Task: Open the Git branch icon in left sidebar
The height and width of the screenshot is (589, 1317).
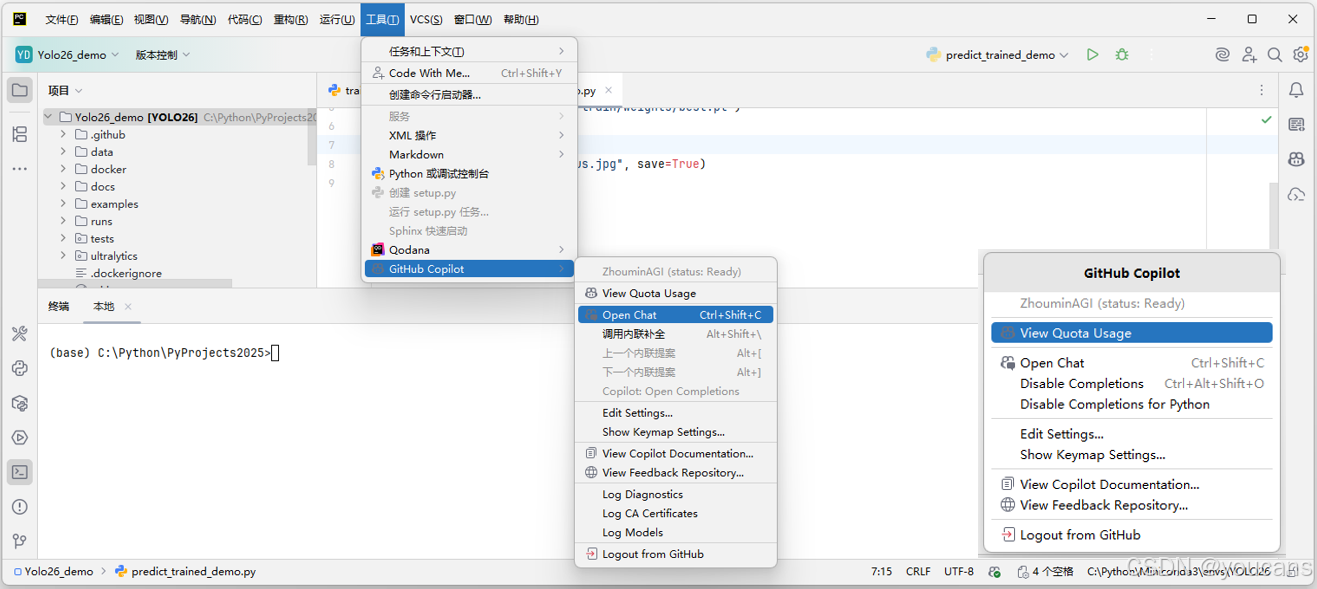Action: coord(19,541)
